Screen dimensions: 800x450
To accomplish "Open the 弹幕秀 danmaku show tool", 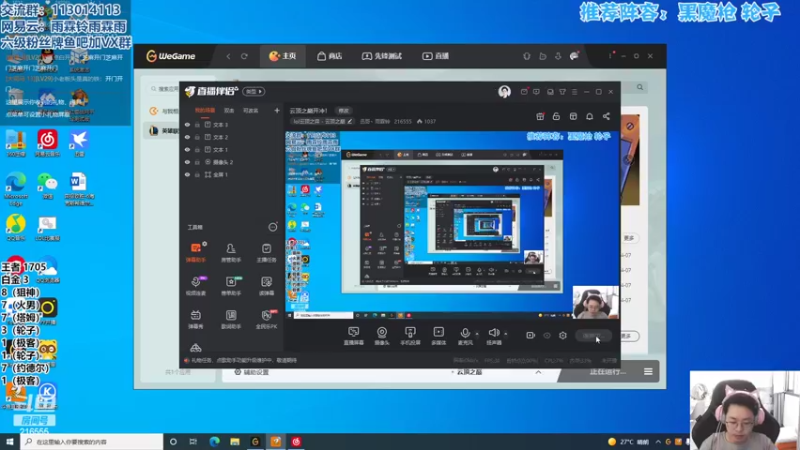I will pos(196,319).
